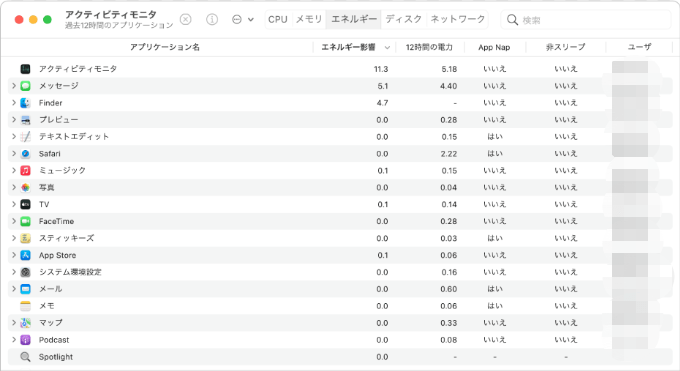Expand the マップ row
The width and height of the screenshot is (680, 371).
tap(13, 323)
